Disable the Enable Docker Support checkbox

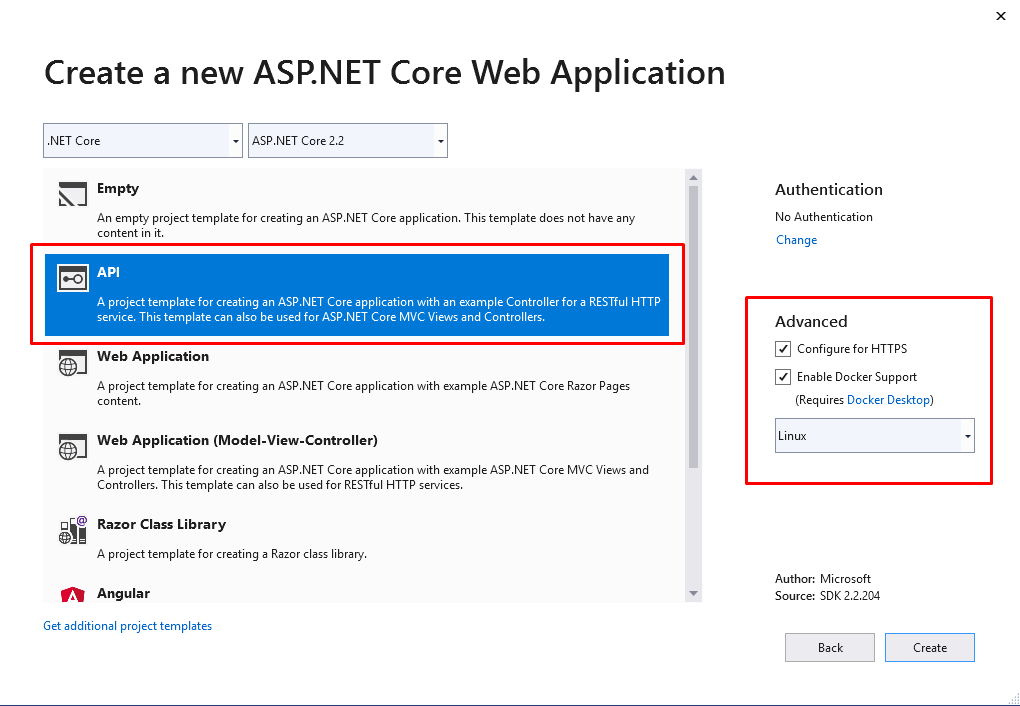[783, 377]
